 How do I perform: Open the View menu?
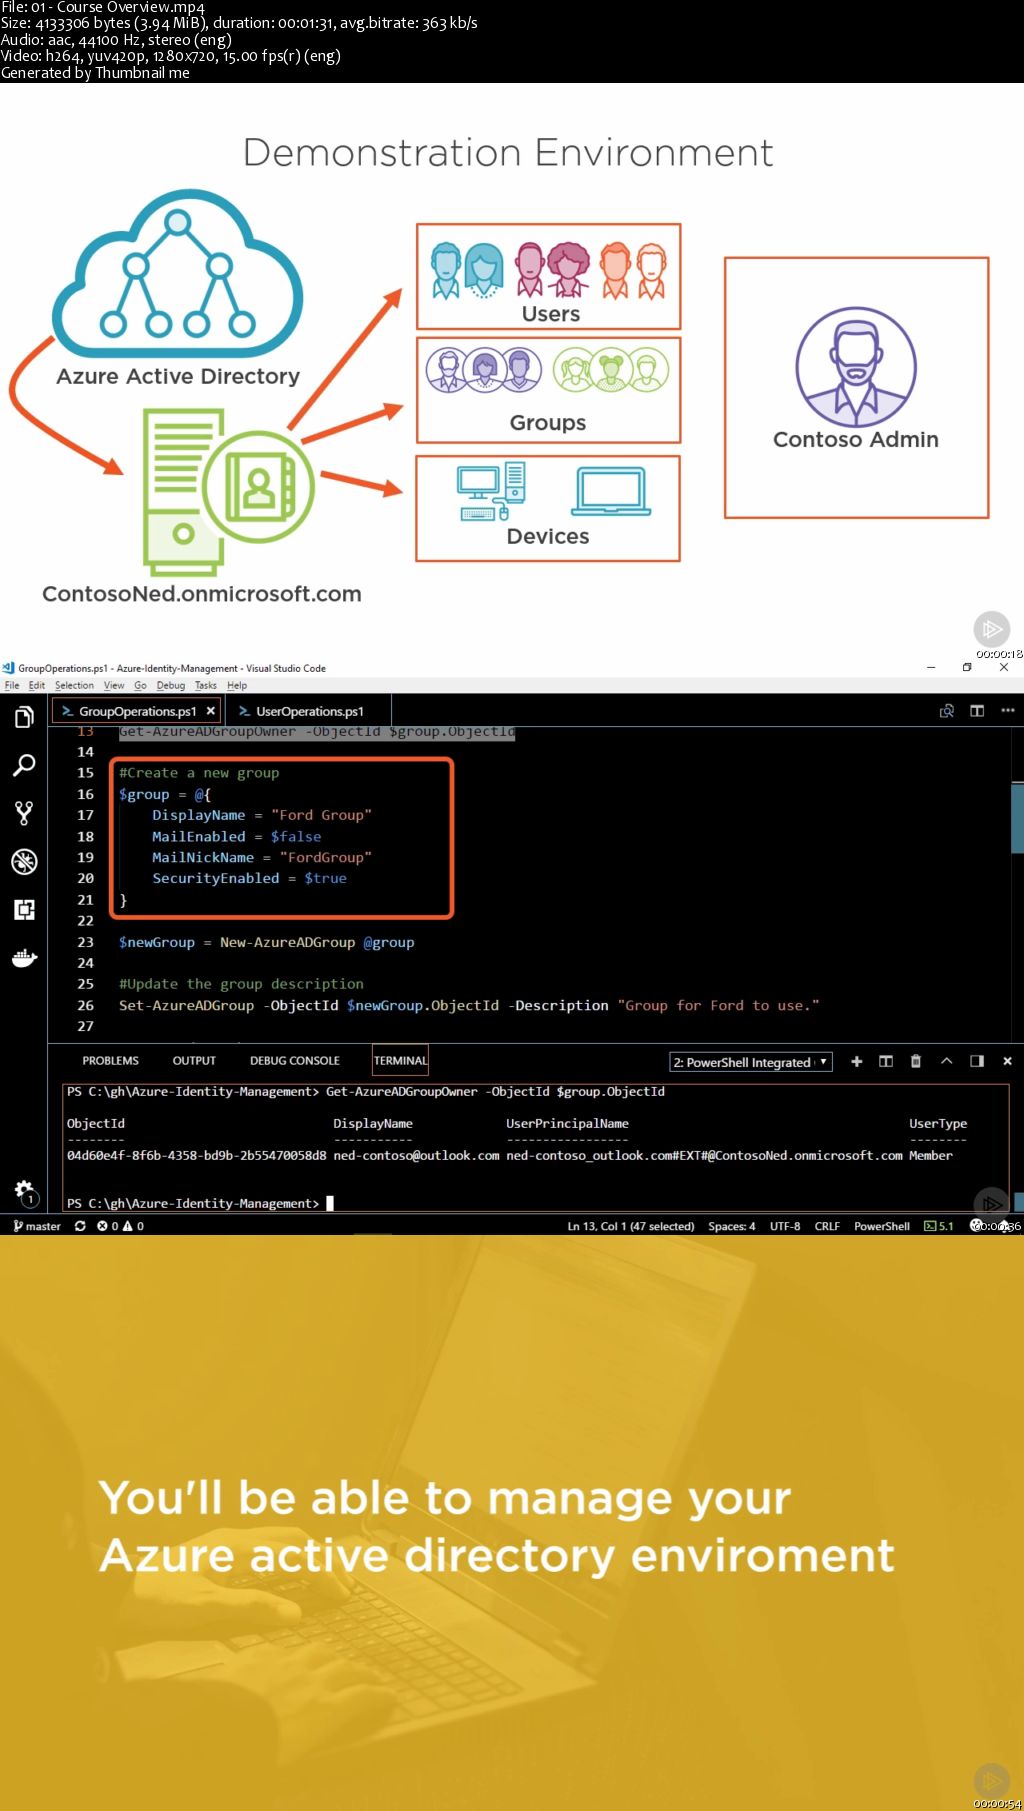(x=114, y=685)
